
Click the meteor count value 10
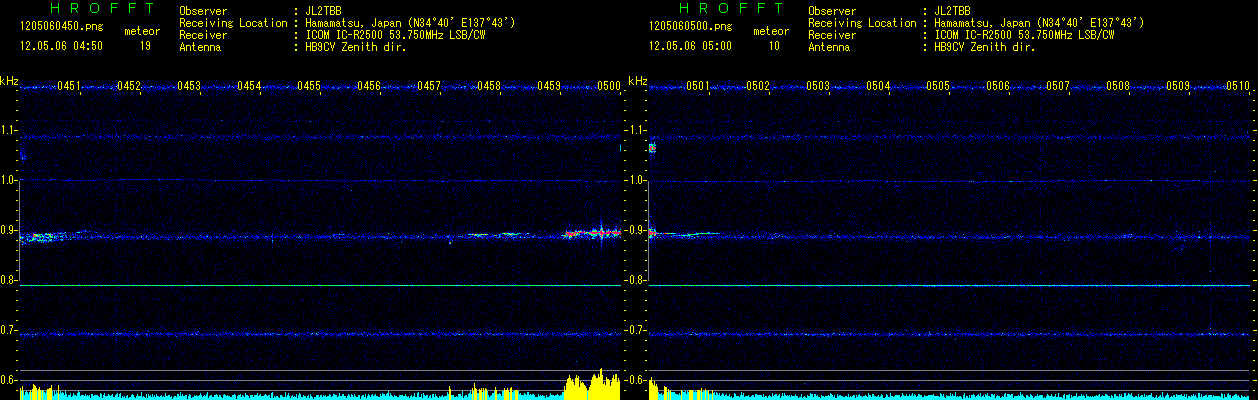tap(774, 46)
